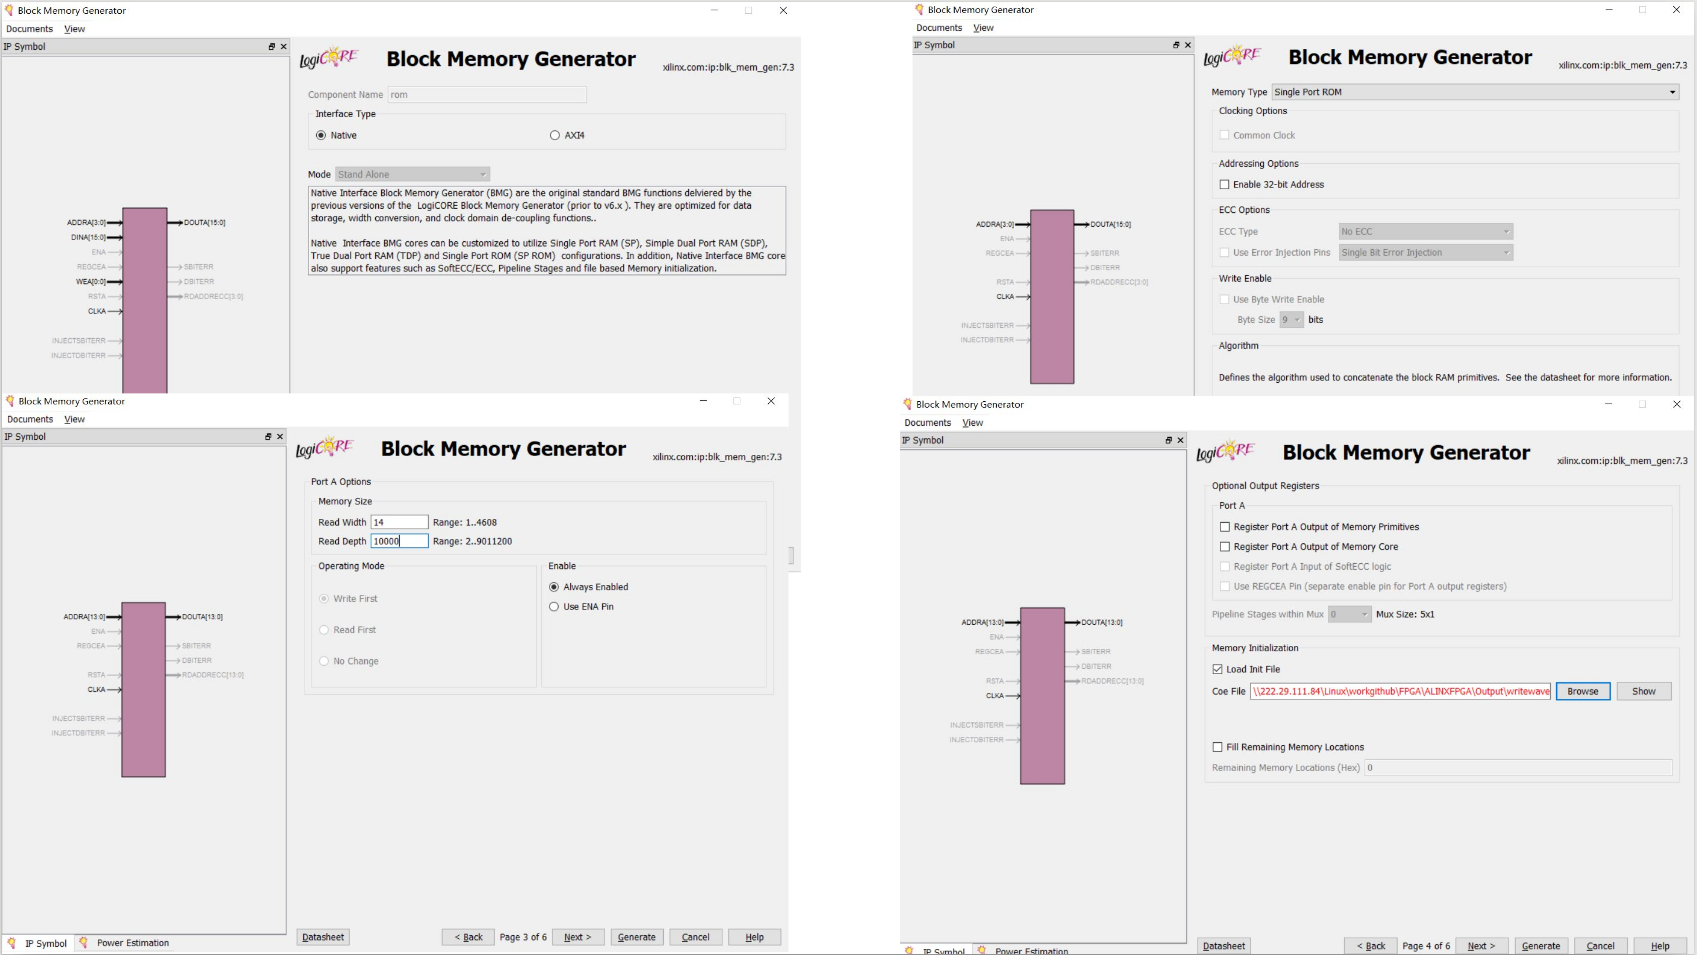Open the Mode Stand Alone dropdown

tap(413, 174)
